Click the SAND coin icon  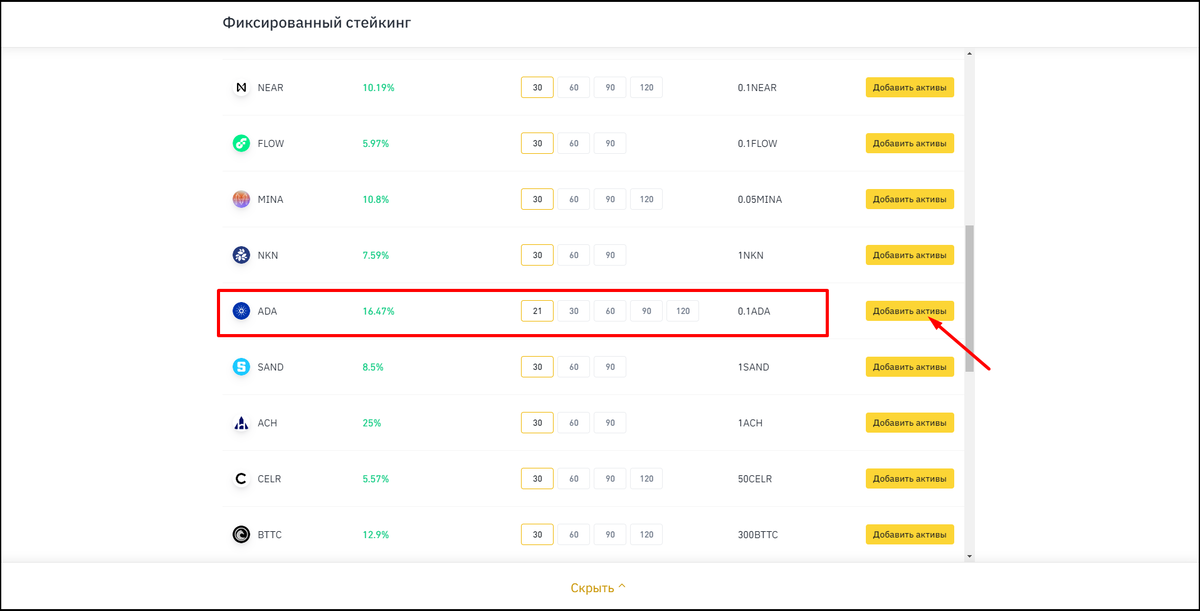pyautogui.click(x=241, y=367)
